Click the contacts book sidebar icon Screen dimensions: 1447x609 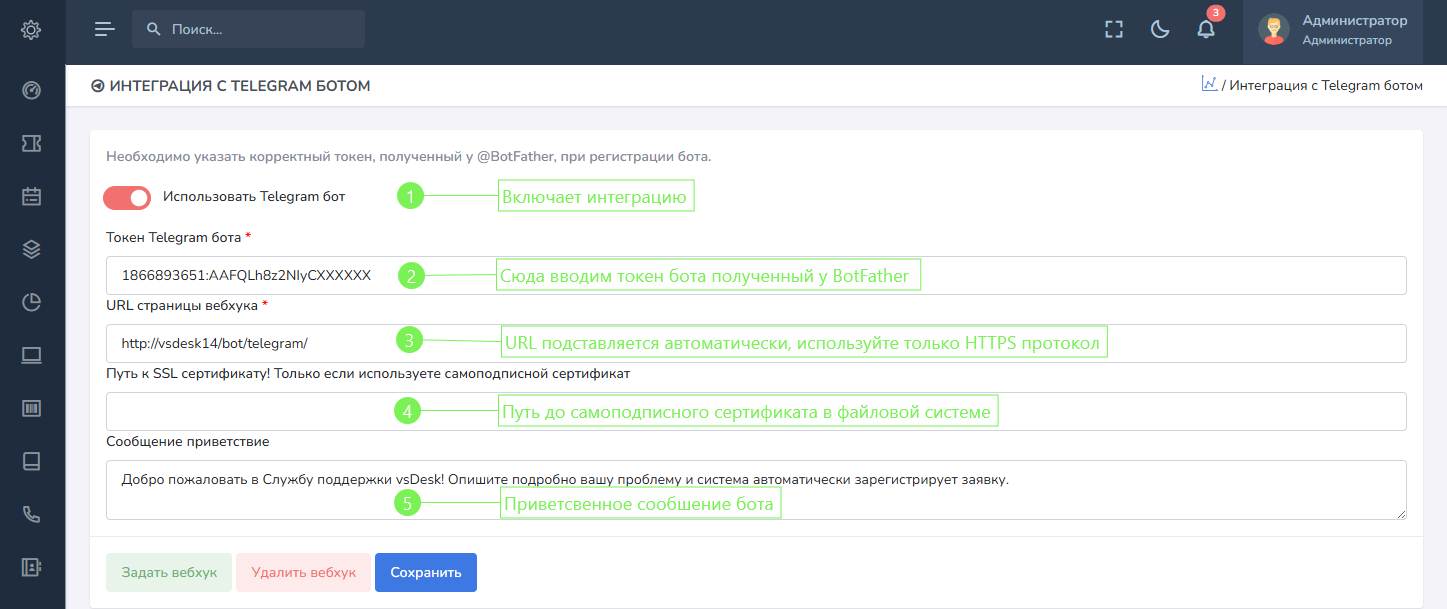coord(31,567)
